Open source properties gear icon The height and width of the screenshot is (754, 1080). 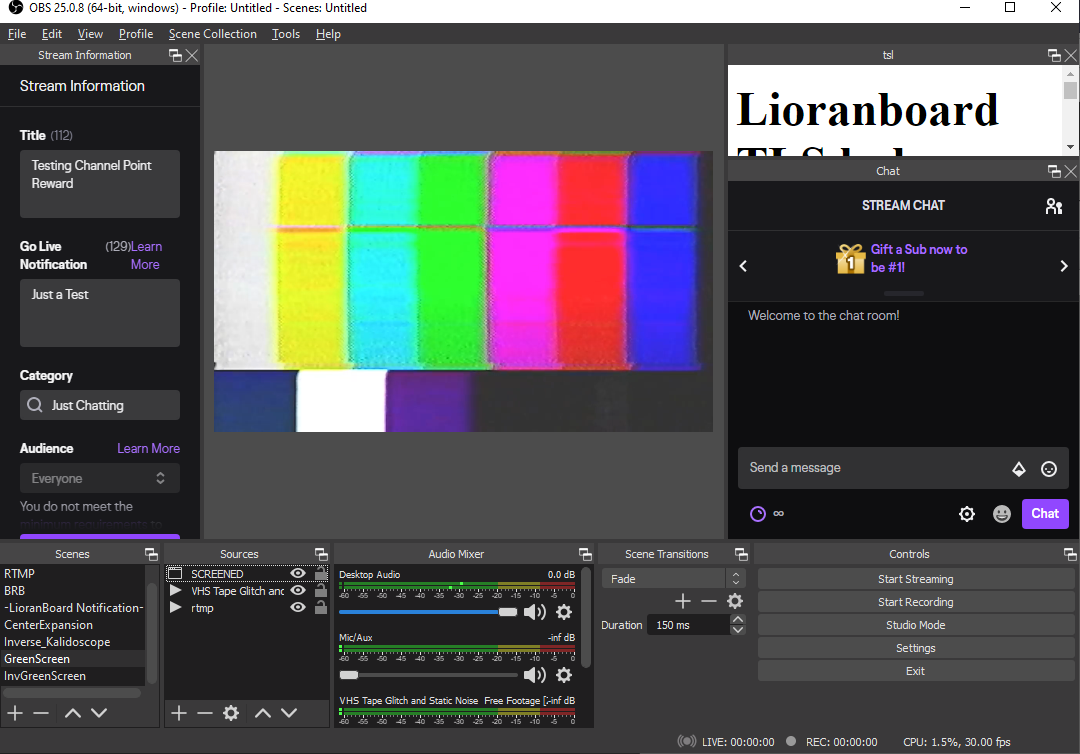[231, 713]
